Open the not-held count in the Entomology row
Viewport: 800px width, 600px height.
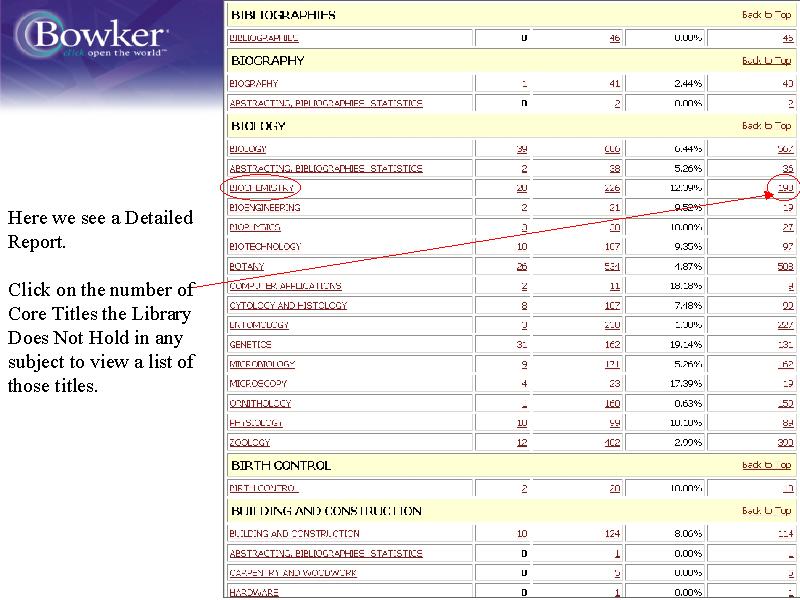(785, 325)
